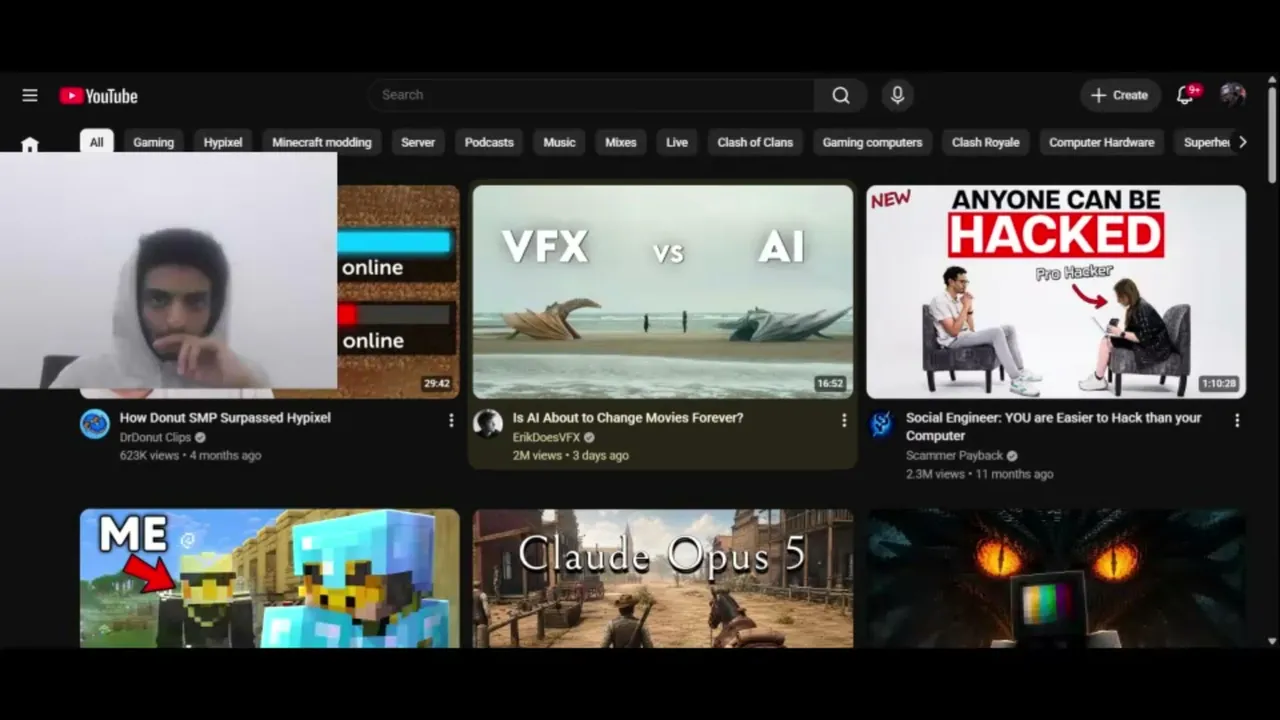Select the Minecraft modding filter chip
Screen dimensions: 1280x720
coord(322,142)
